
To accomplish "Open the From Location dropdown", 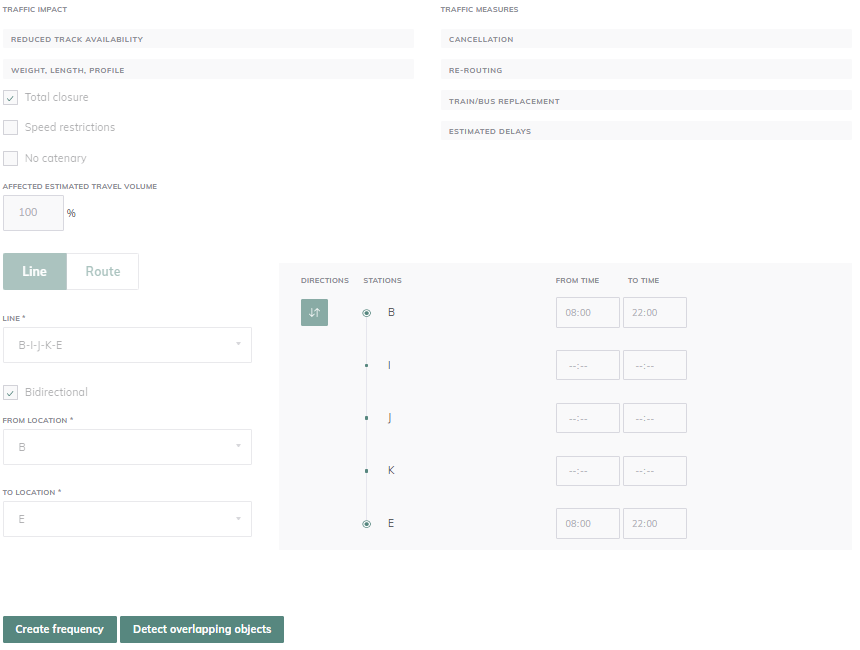I will (x=127, y=448).
